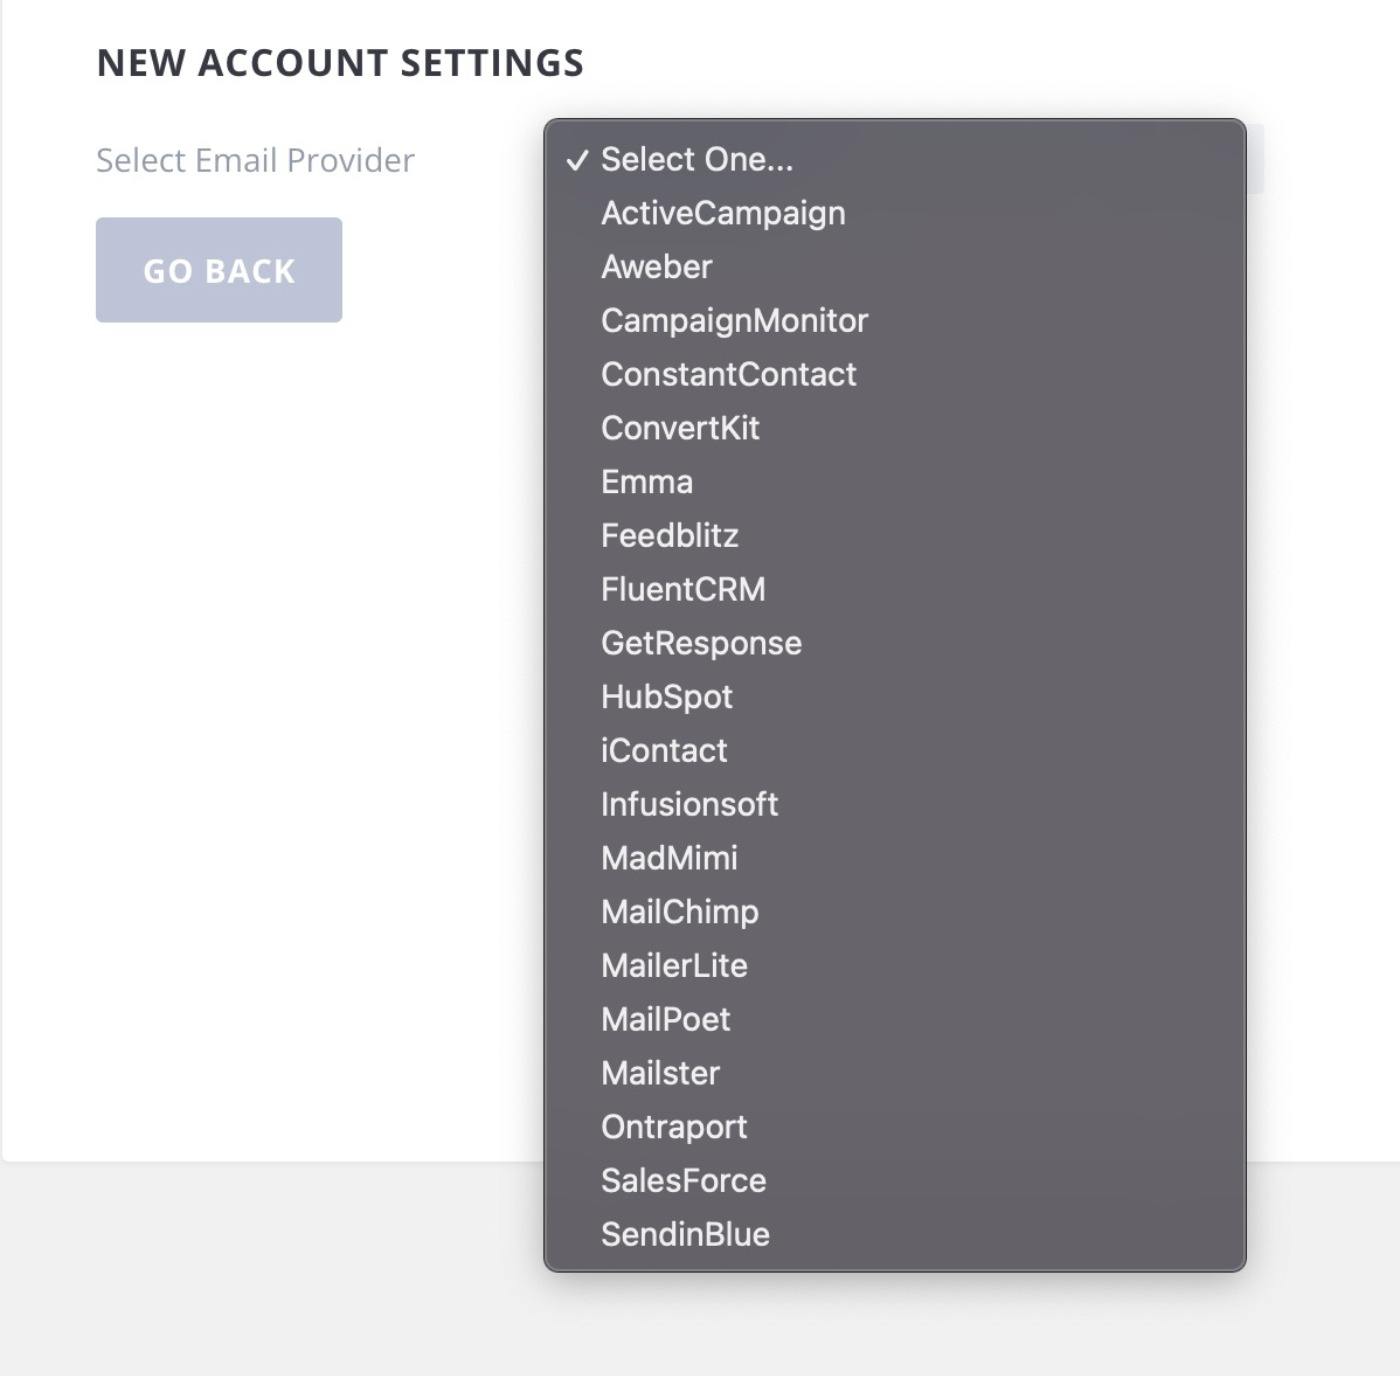Image resolution: width=1400 pixels, height=1376 pixels.
Task: Click the GO BACK button
Action: tap(219, 270)
